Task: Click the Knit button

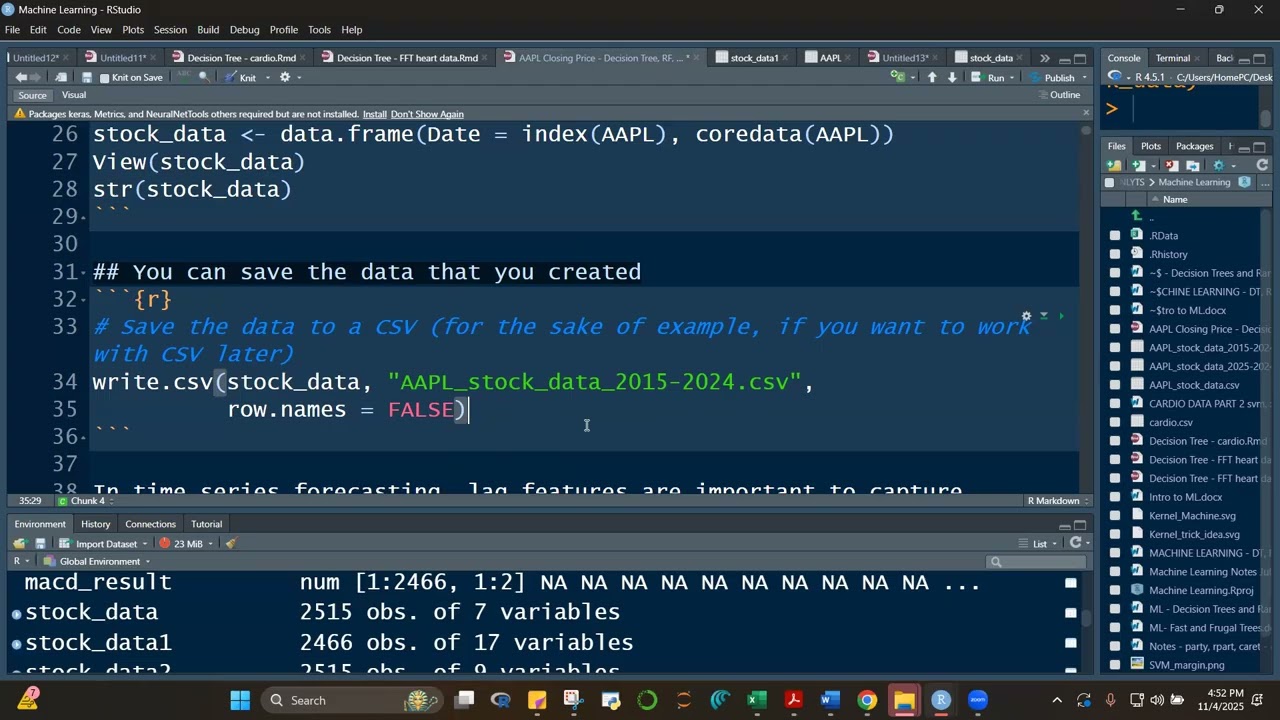Action: pos(240,77)
